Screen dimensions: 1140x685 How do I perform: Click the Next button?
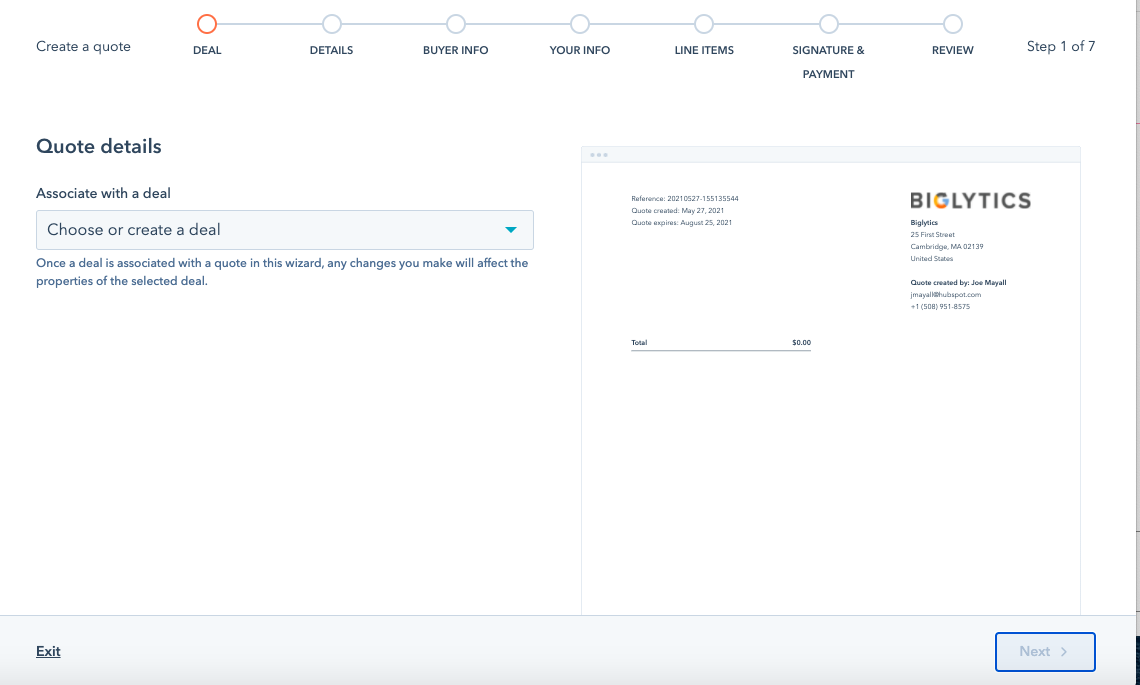coord(1045,652)
